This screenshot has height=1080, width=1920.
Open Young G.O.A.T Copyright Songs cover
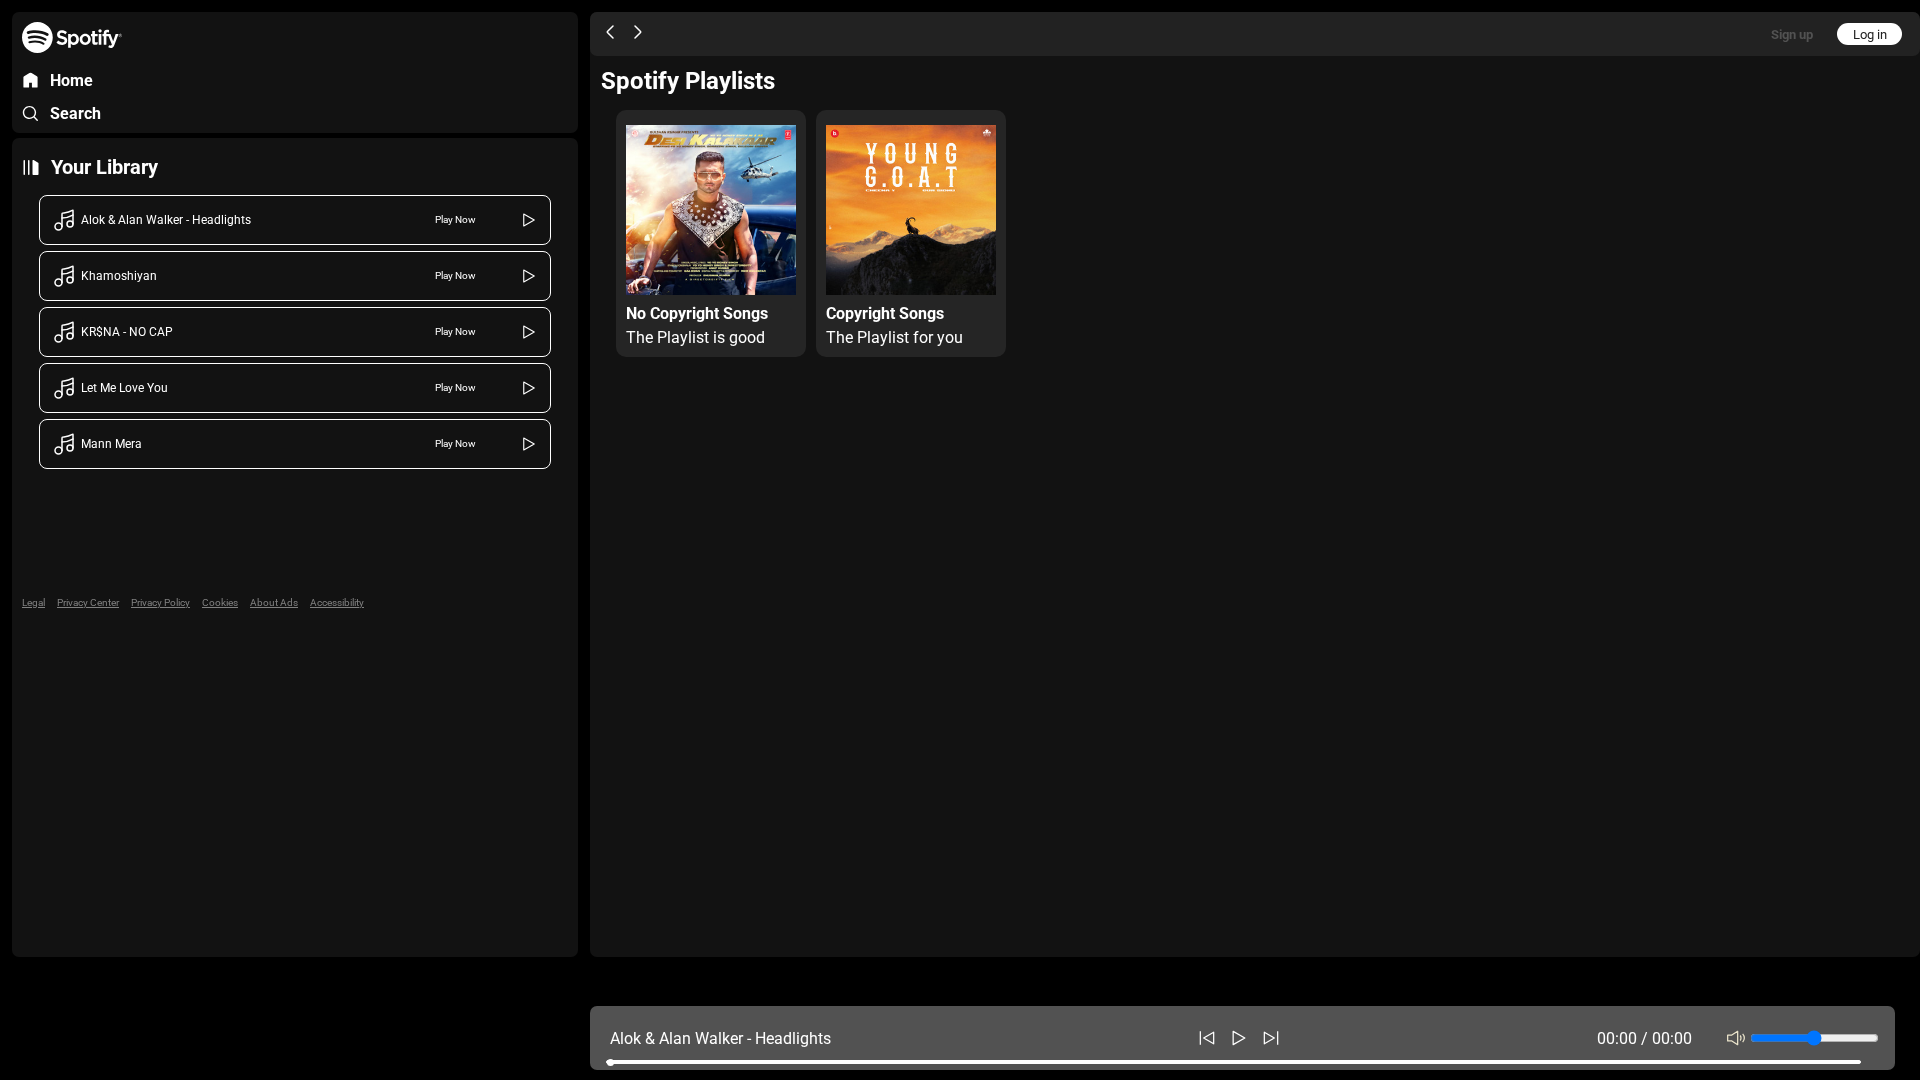pyautogui.click(x=911, y=210)
